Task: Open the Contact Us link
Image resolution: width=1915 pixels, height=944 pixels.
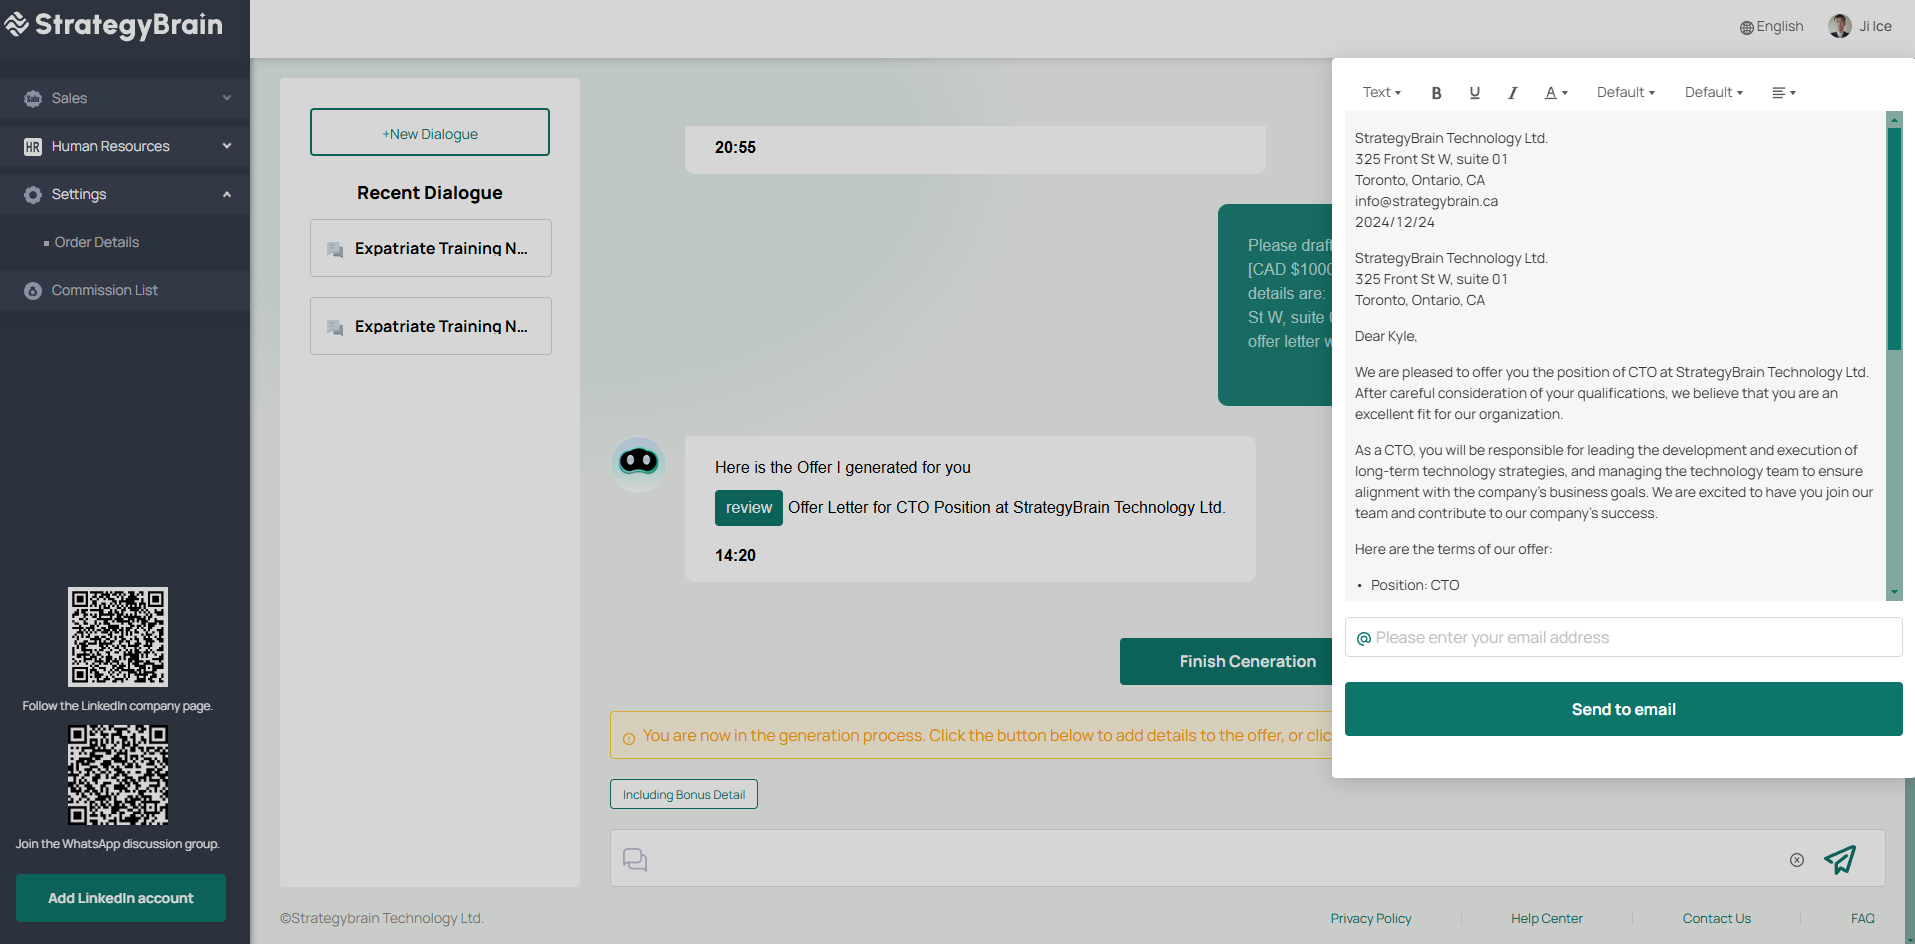Action: [x=1717, y=918]
